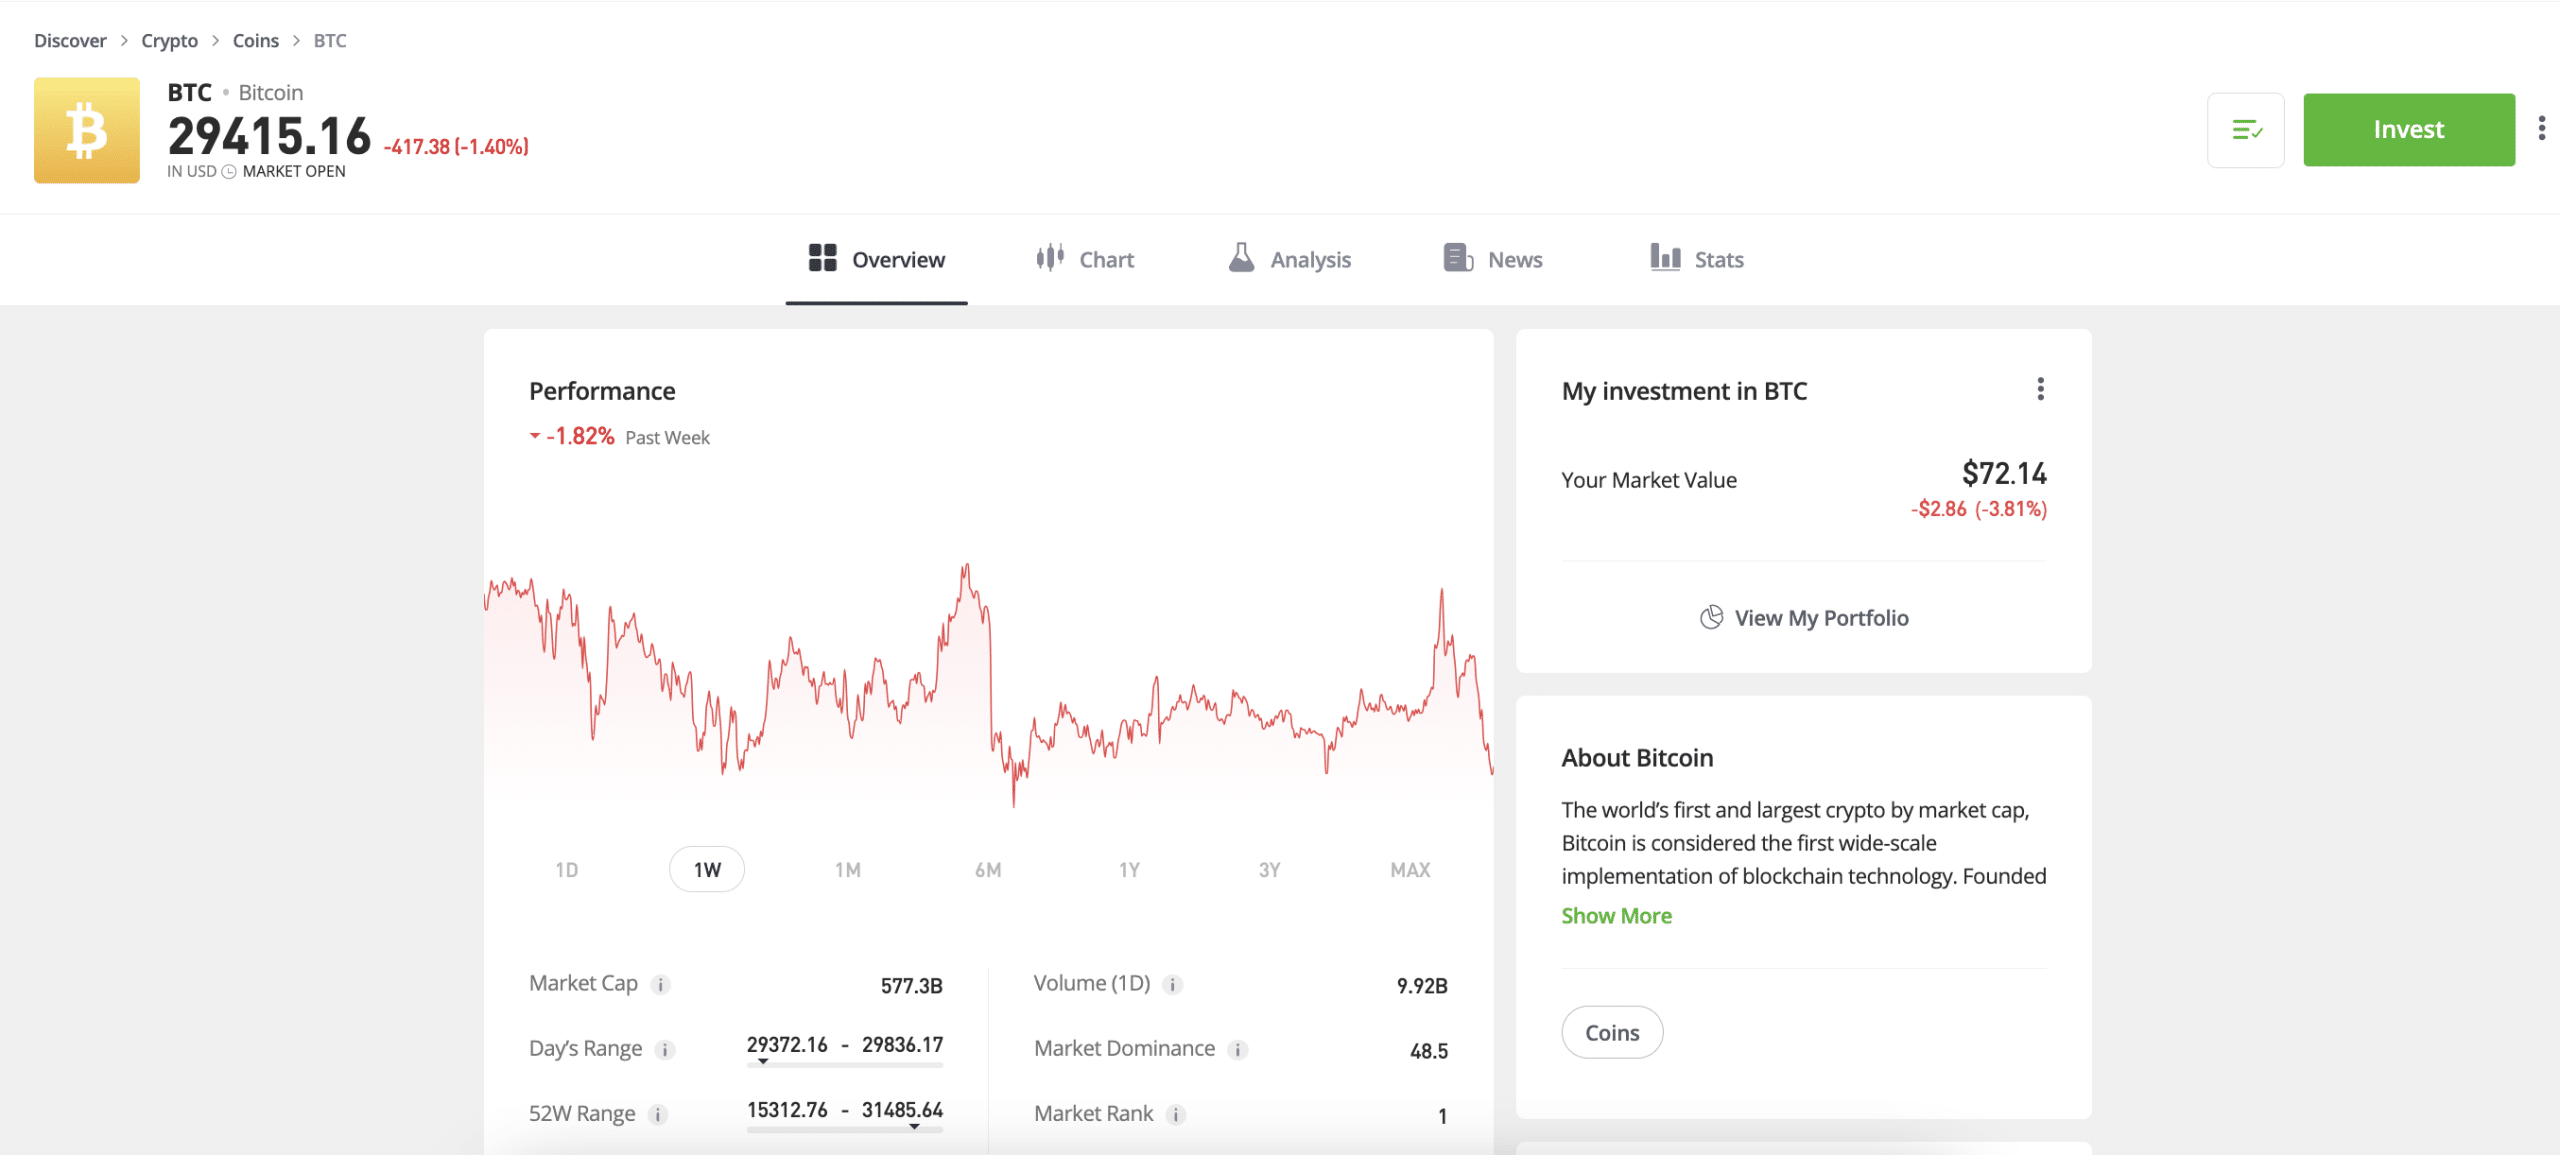
Task: Click the Day's Range slider bar
Action: click(x=845, y=1065)
